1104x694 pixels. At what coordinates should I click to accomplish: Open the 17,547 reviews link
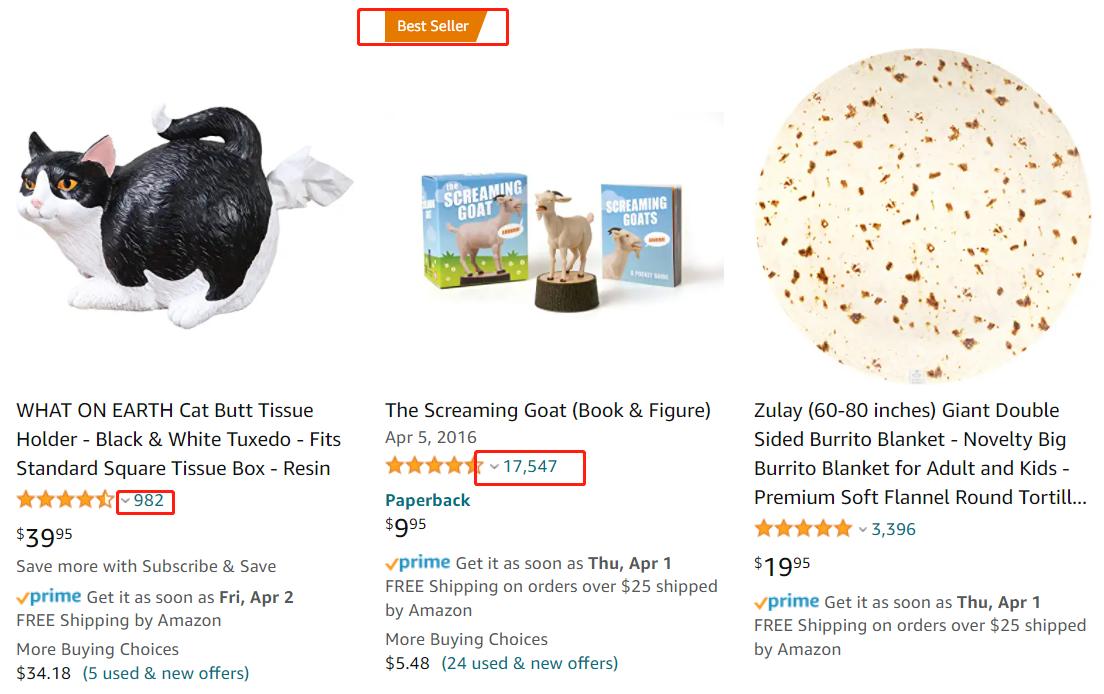[530, 466]
